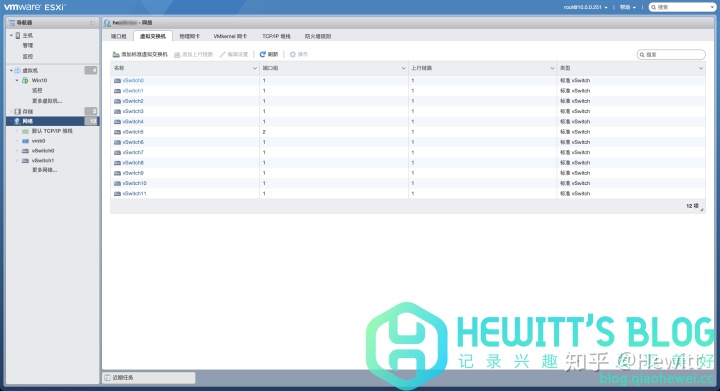Viewport: 720px width, 391px height.
Task: Open More VMs (更多虚拟机...) in navigator
Action: coord(47,101)
